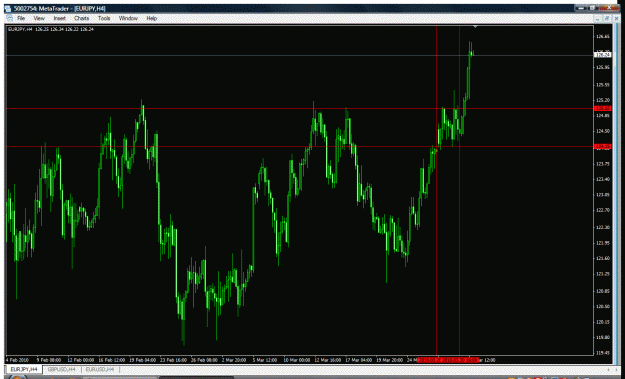Minimize the EURJPY chart child window
Image resolution: width=625 pixels, height=379 pixels.
click(597, 18)
